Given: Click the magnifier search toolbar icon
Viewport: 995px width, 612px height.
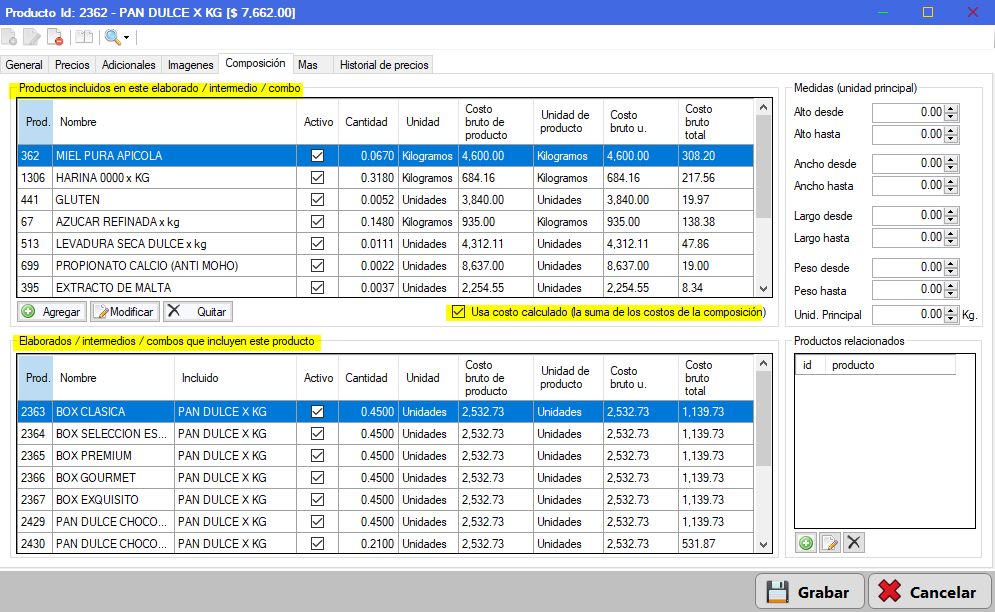Looking at the screenshot, I should tap(112, 37).
